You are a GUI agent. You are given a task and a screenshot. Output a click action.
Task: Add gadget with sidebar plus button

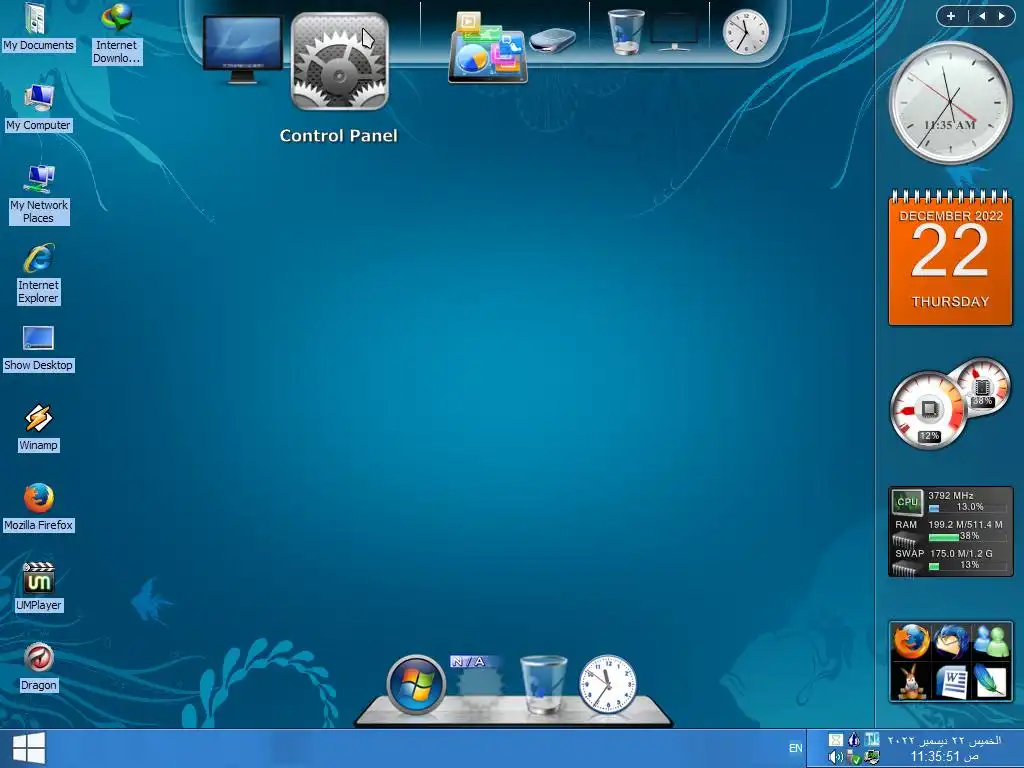(x=951, y=16)
